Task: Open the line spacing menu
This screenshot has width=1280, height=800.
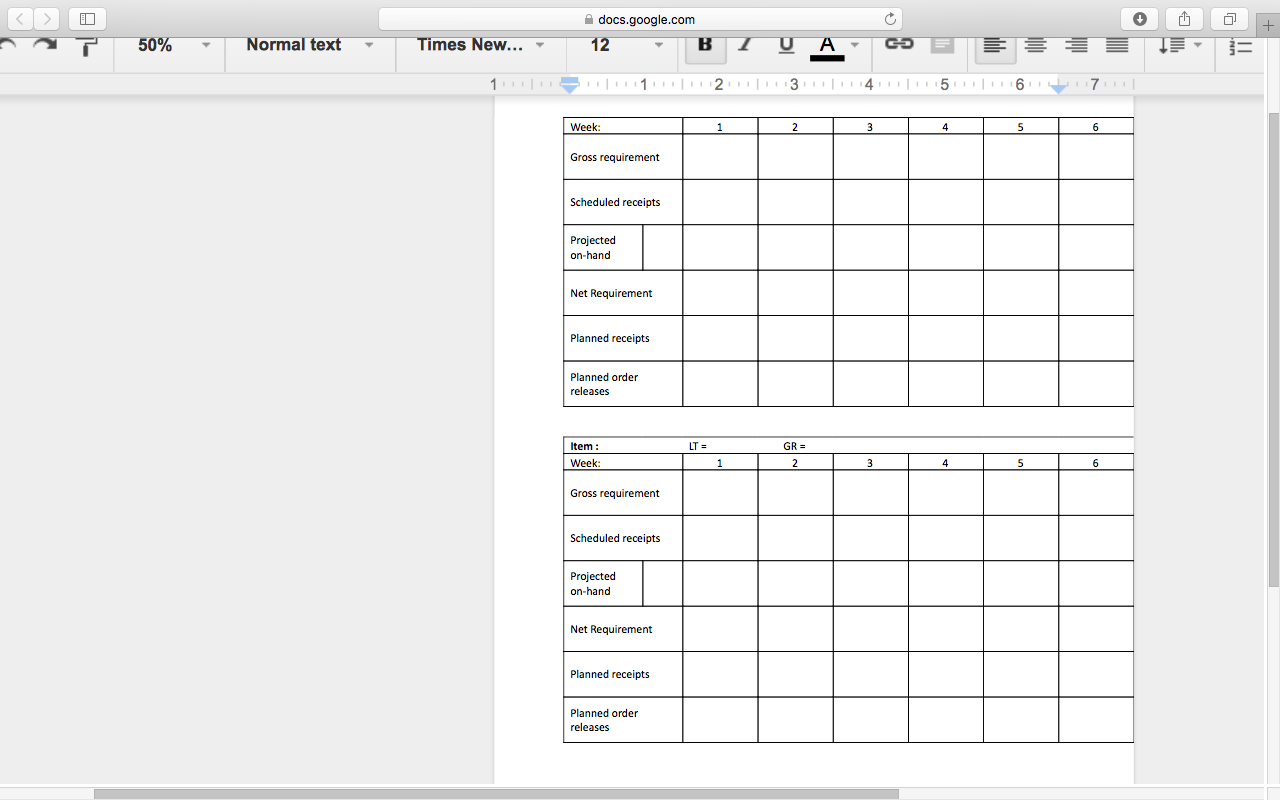Action: click(x=1179, y=45)
